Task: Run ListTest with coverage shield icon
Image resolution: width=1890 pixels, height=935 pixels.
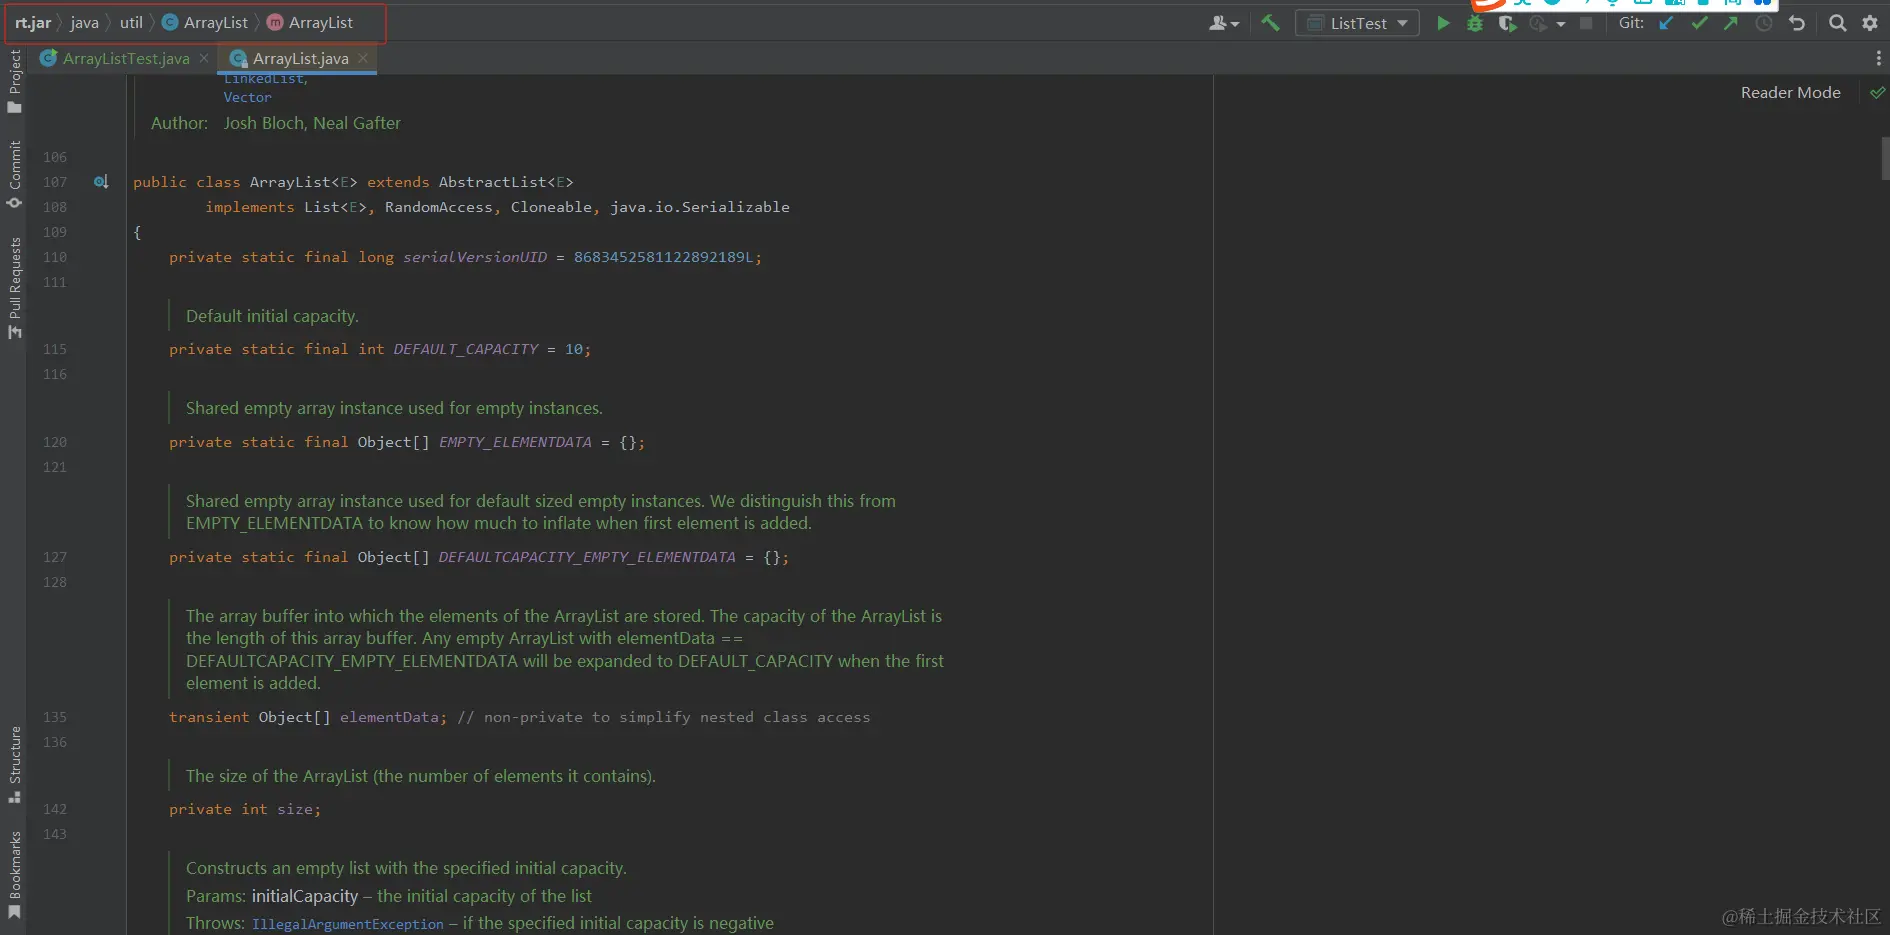Action: (1507, 23)
